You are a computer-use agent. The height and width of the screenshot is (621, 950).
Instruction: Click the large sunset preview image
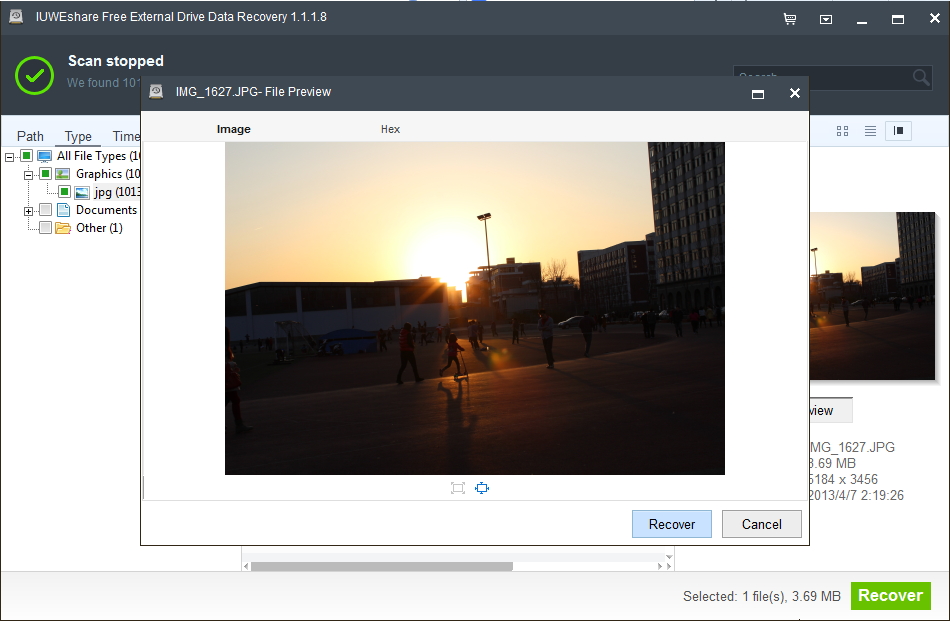(474, 308)
